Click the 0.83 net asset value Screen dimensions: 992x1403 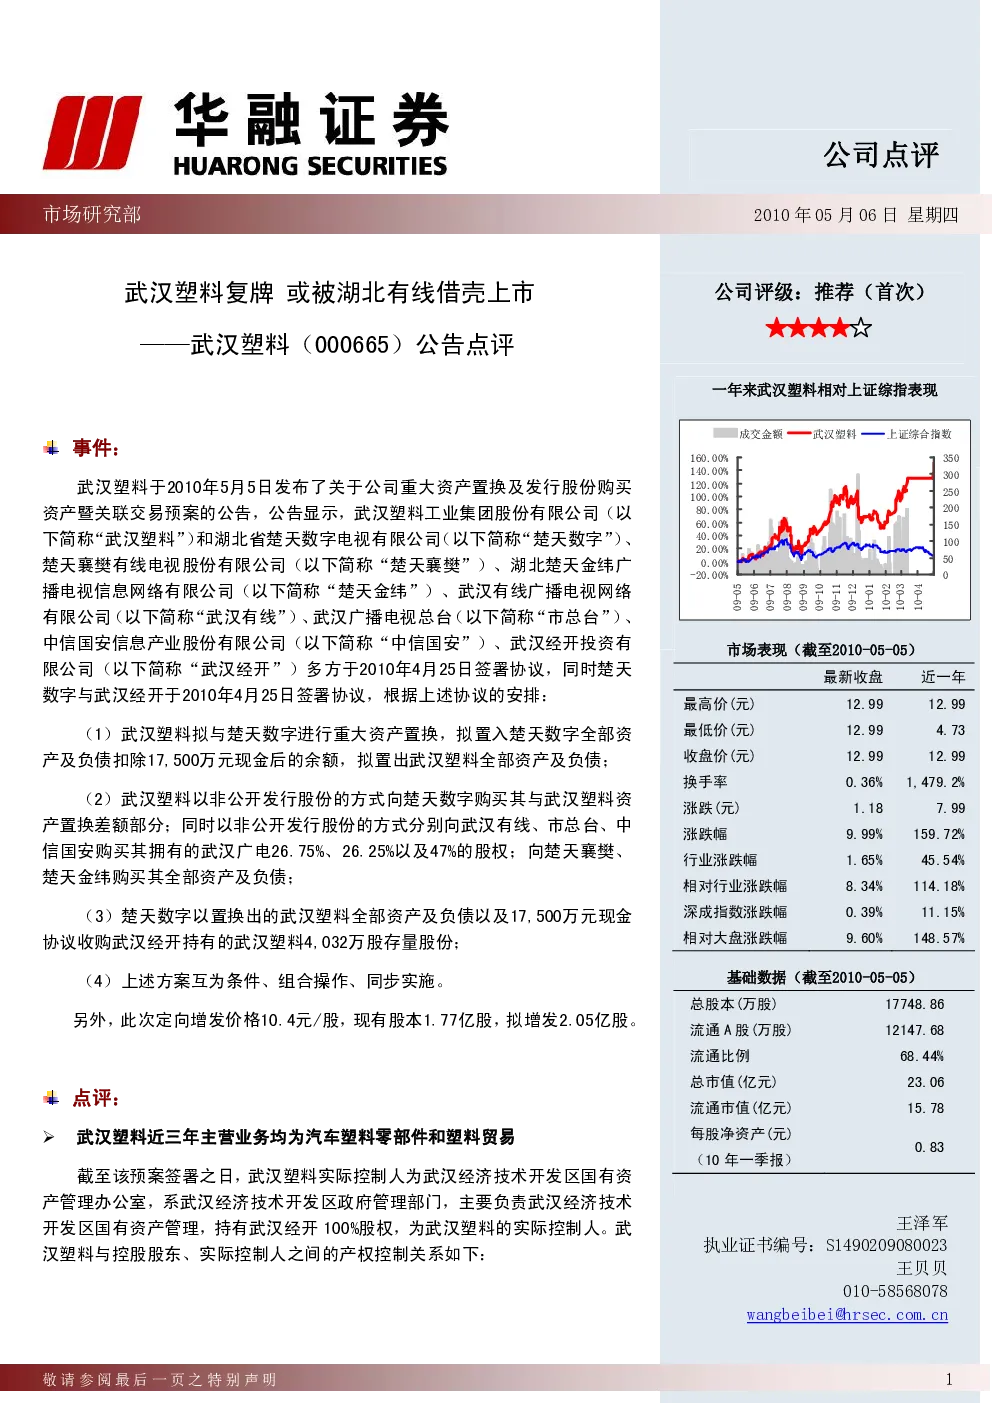click(x=929, y=1147)
